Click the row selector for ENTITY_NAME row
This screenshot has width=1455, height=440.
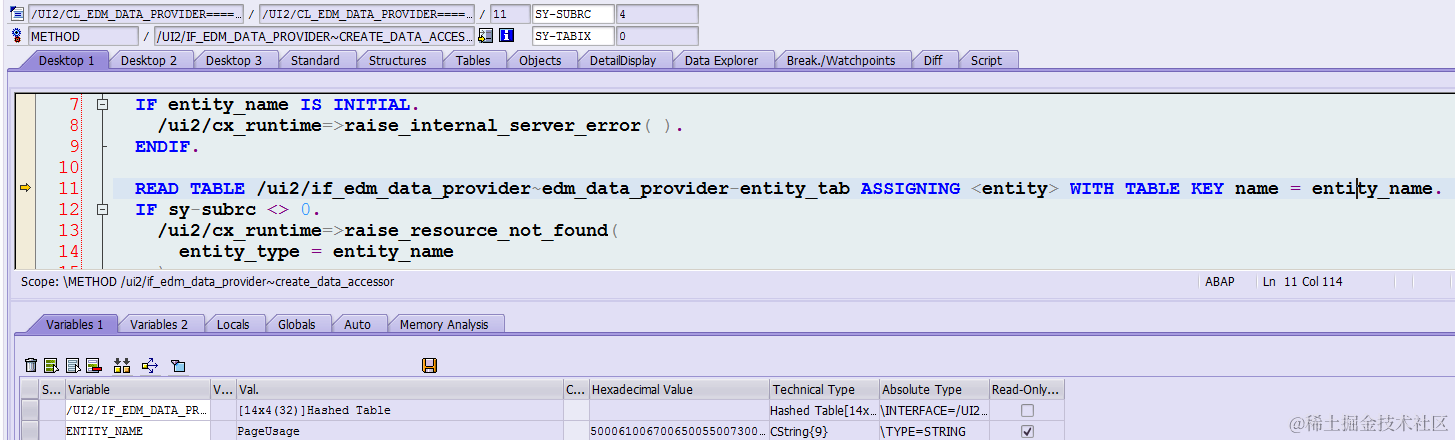coord(29,431)
